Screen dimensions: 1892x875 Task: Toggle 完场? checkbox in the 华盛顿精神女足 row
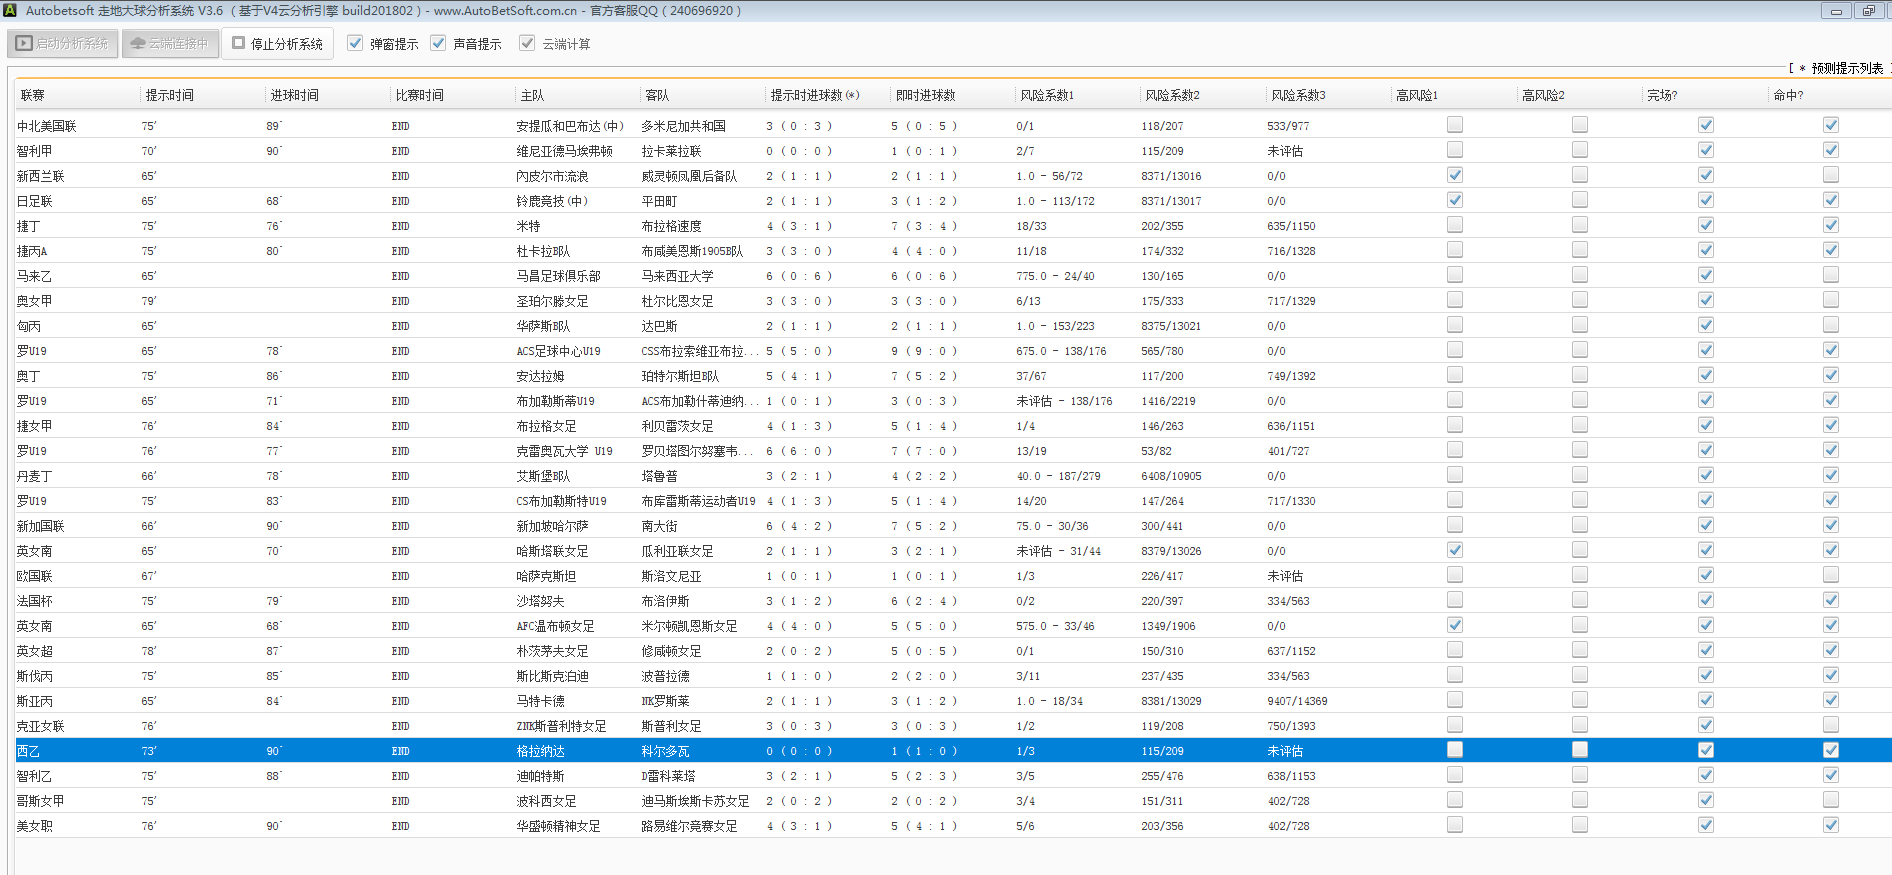(x=1706, y=825)
